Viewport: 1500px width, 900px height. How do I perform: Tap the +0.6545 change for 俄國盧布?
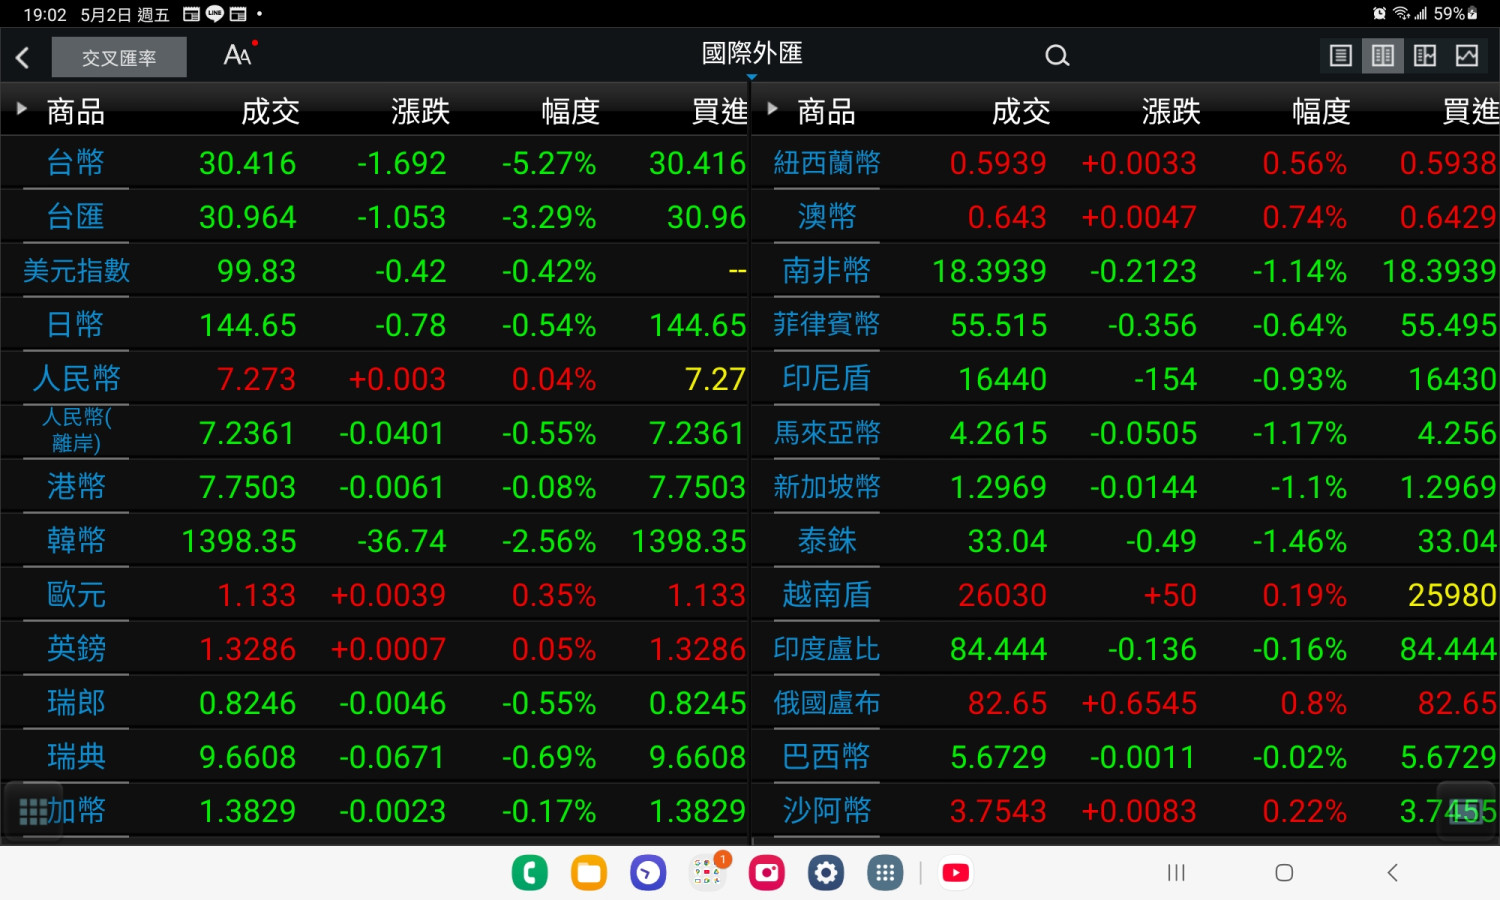[1139, 704]
